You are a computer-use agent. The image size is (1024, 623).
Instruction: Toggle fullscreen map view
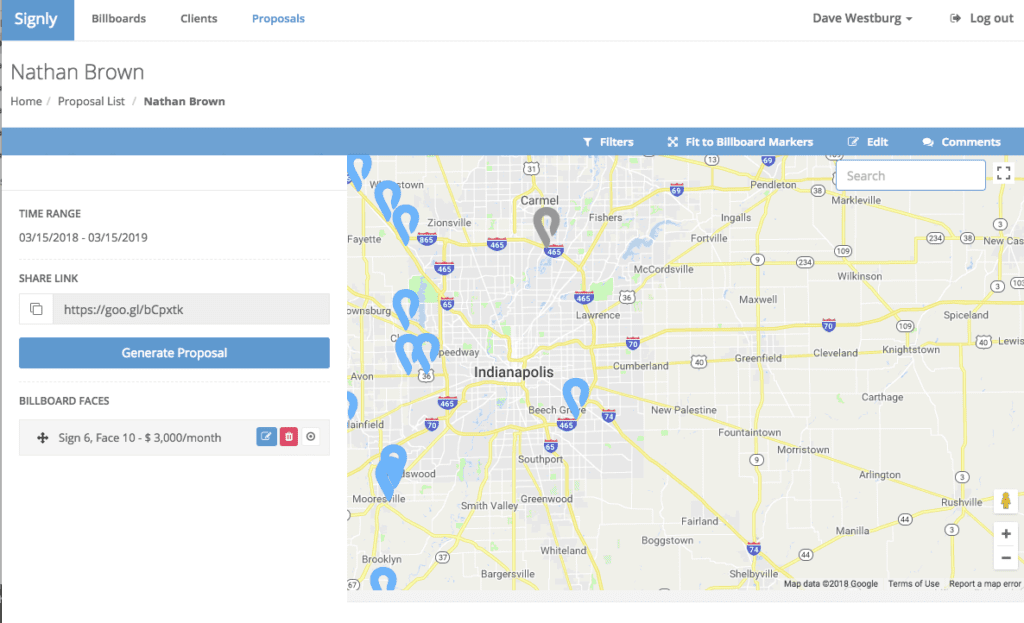1004,174
